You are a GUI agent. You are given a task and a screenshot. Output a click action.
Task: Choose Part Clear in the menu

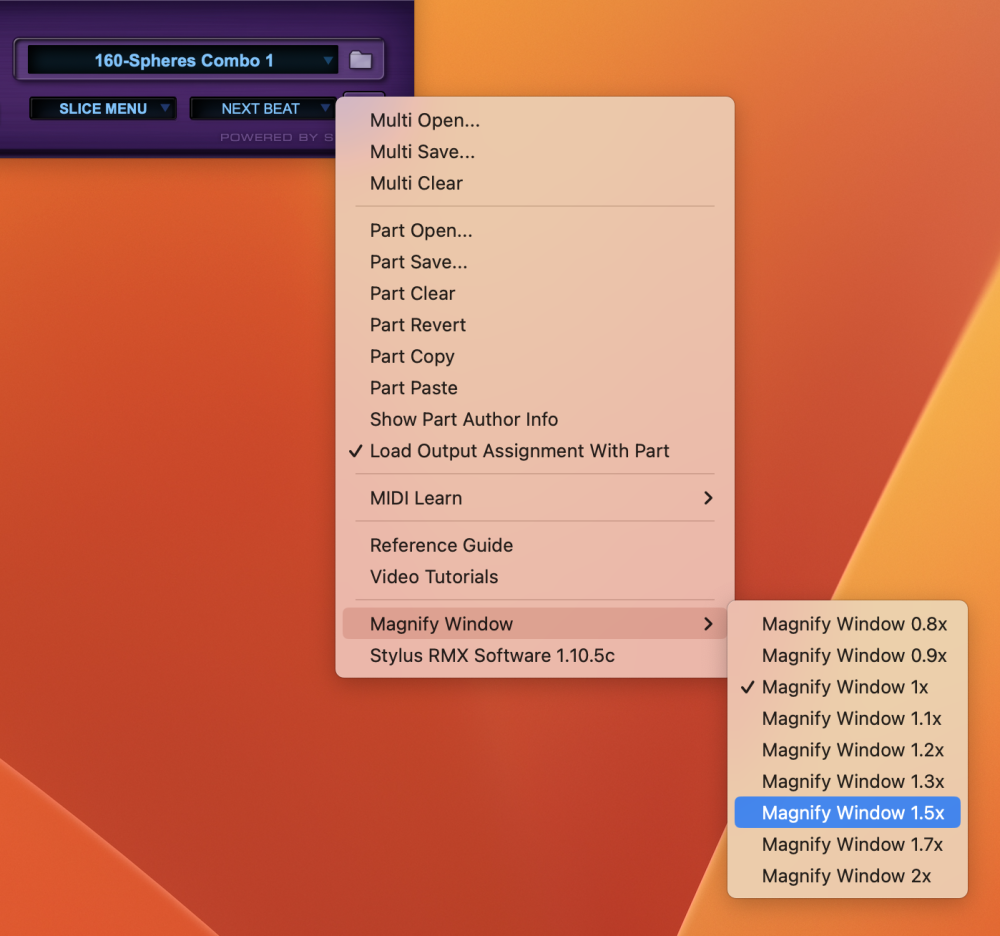(534, 293)
